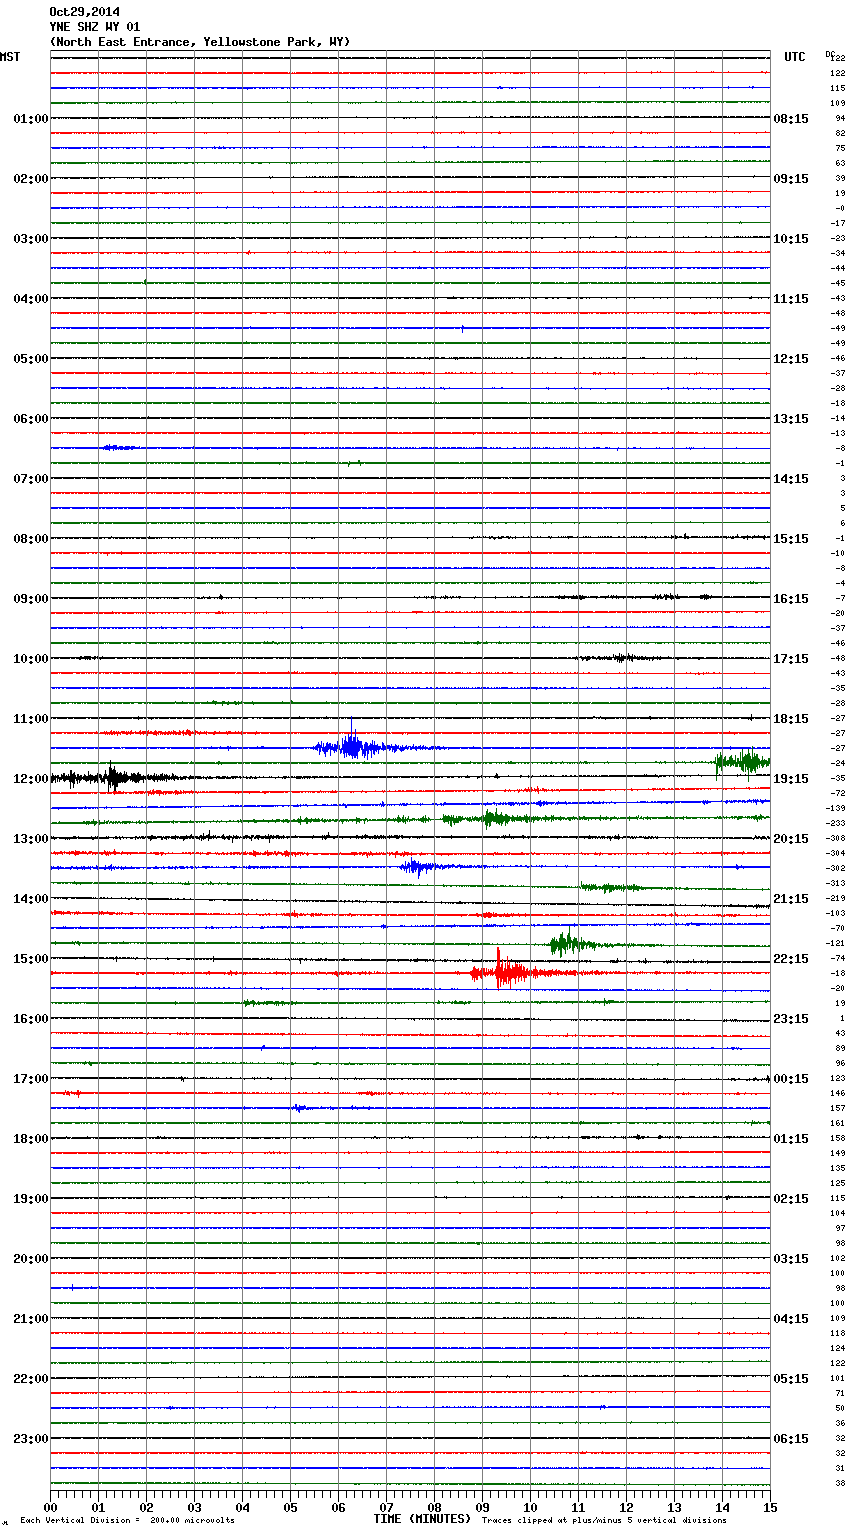850x1534 pixels.
Task: Click the DC offset value -219
Action: [835, 898]
